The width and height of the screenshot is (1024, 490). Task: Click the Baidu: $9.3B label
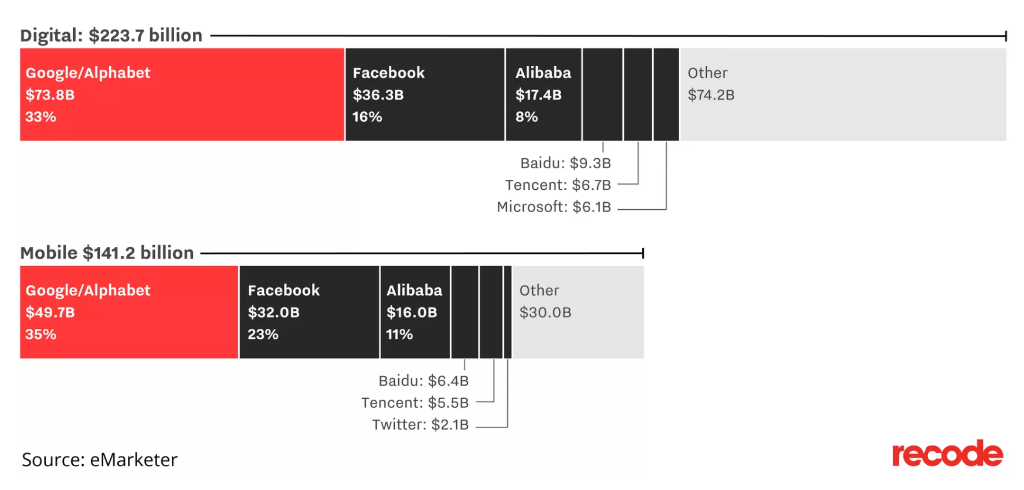coord(566,162)
